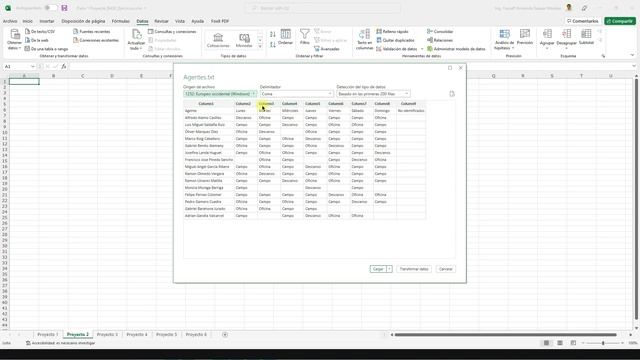The width and height of the screenshot is (640, 360).
Task: Open Fuentes recientes
Action: tap(91, 31)
